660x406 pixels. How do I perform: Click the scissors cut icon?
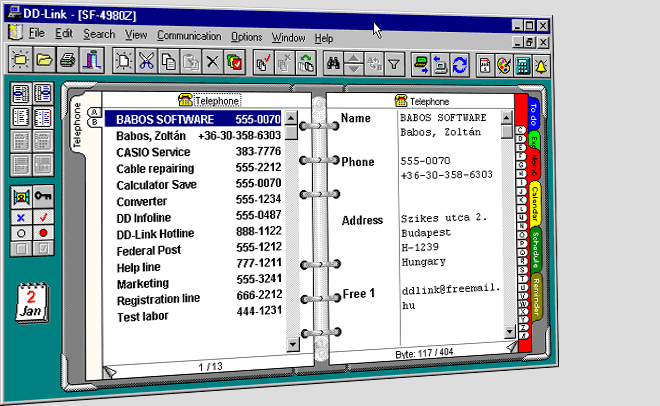coord(146,61)
